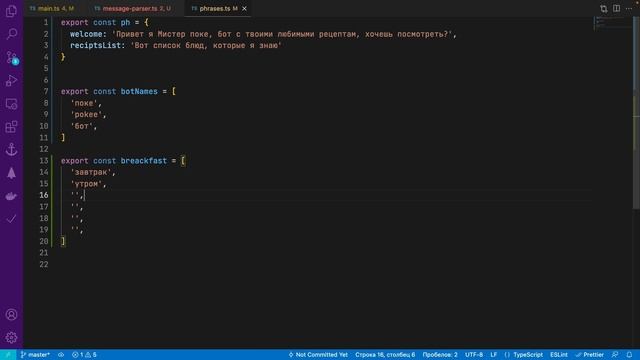Select the phrases.ts tab

(x=215, y=9)
